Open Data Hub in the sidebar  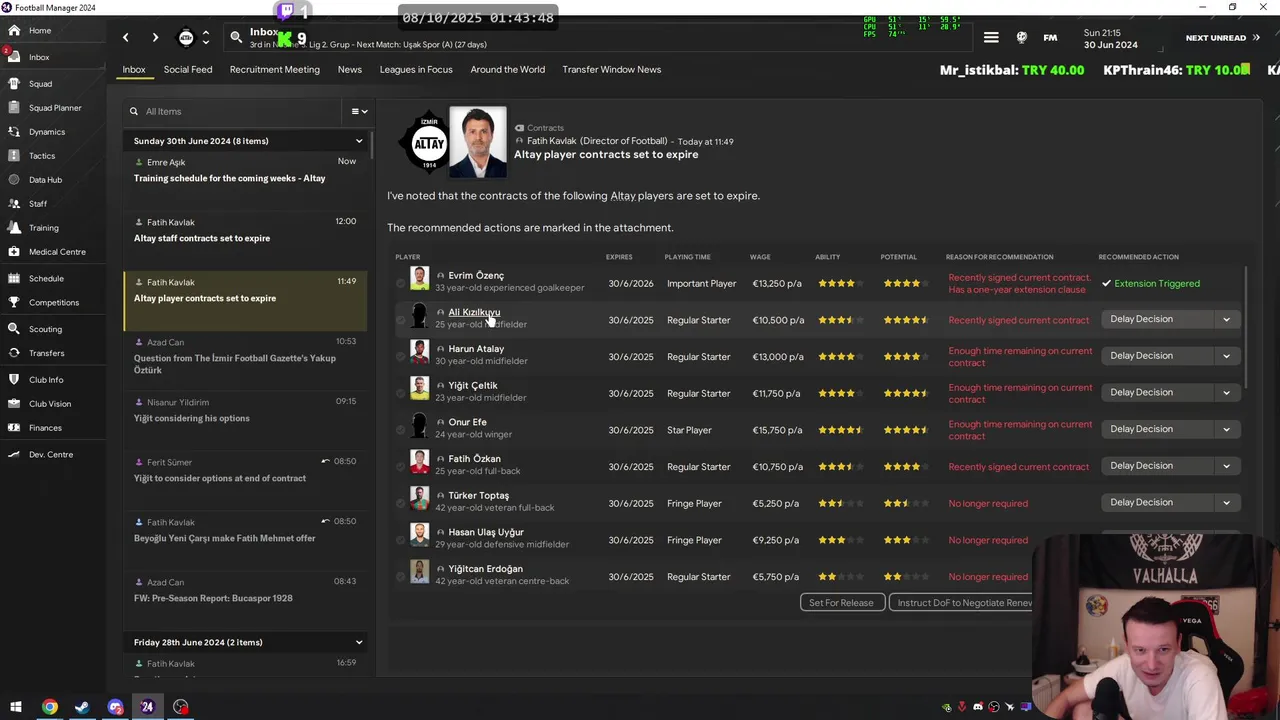point(45,180)
